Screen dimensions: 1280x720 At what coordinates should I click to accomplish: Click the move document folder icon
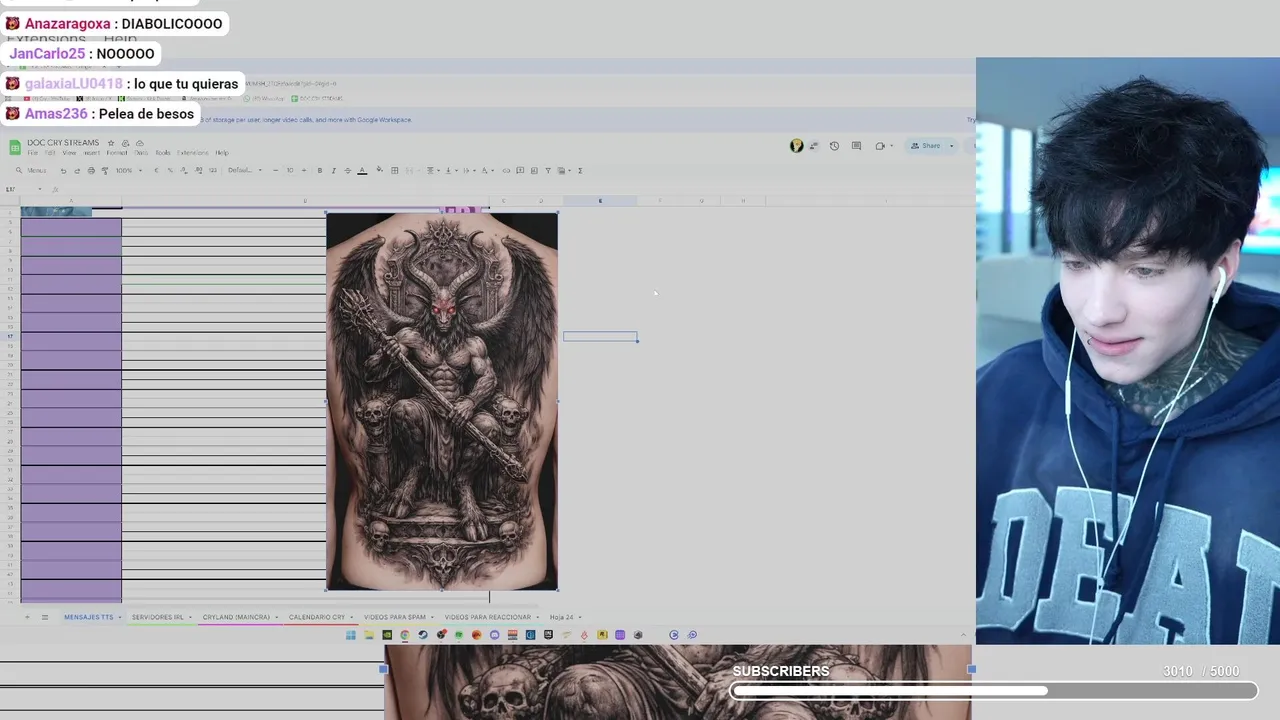pos(125,143)
